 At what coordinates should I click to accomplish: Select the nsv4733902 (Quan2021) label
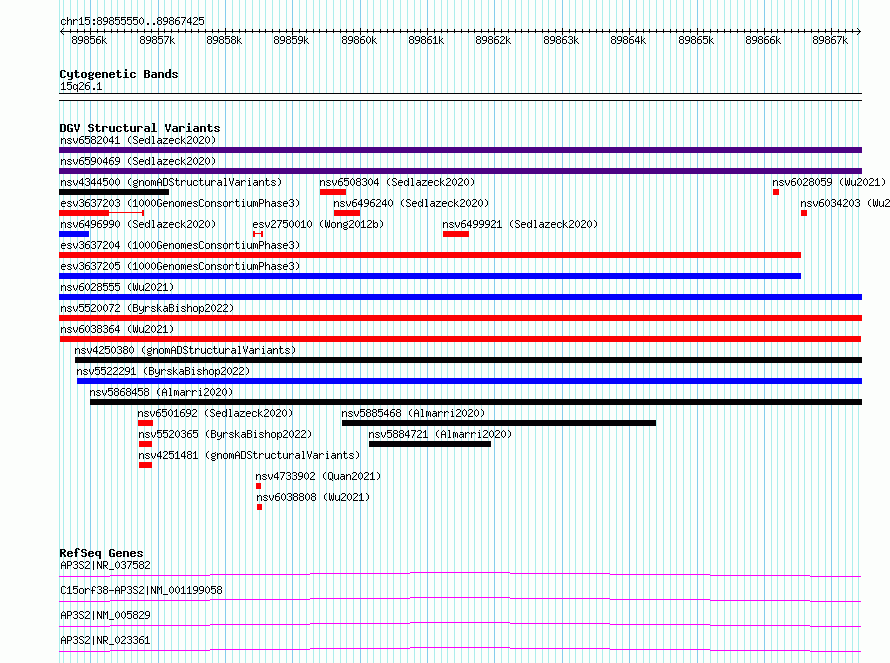click(318, 476)
